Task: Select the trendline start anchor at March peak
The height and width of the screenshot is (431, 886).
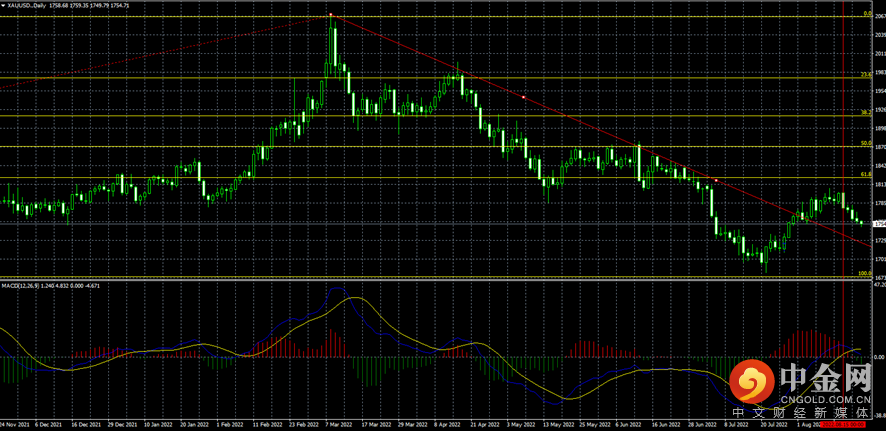Action: coord(331,15)
